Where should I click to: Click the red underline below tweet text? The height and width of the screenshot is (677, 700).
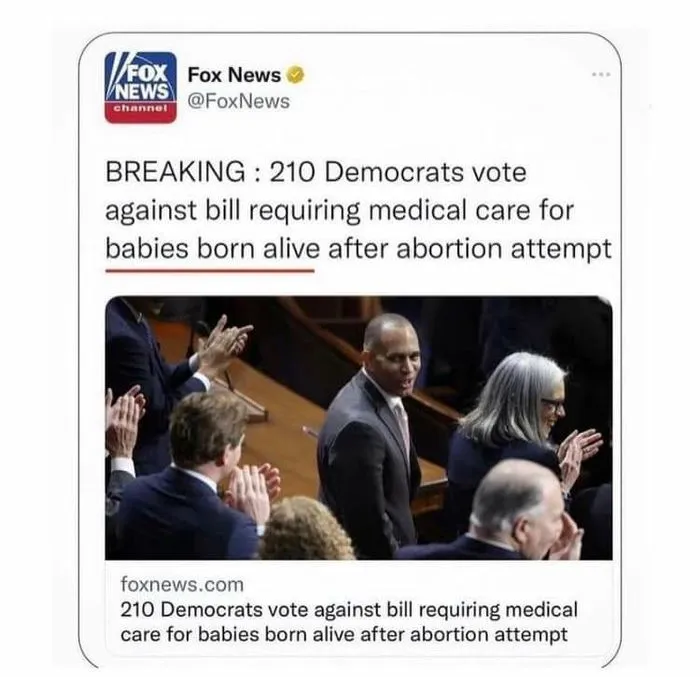(210, 271)
